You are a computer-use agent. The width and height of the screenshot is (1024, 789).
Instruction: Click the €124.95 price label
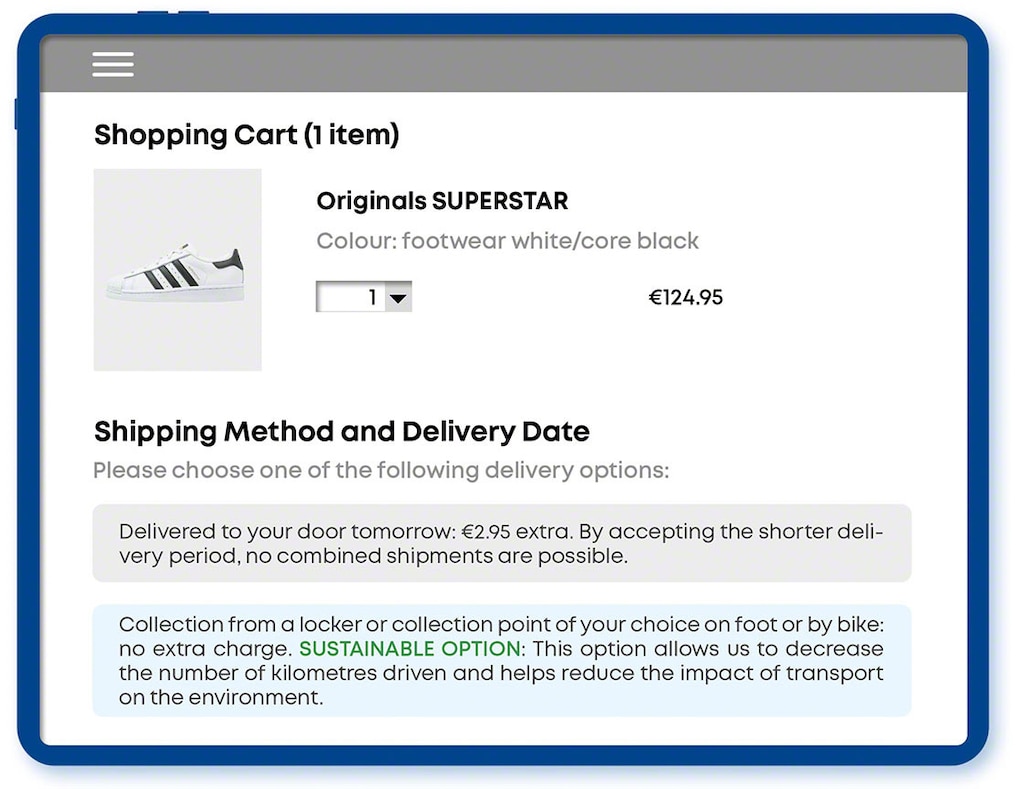pyautogui.click(x=686, y=296)
